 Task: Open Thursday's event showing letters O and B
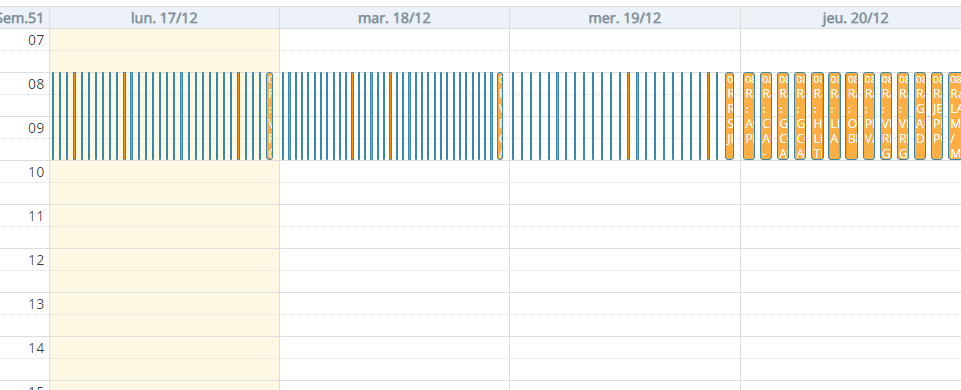coord(851,116)
